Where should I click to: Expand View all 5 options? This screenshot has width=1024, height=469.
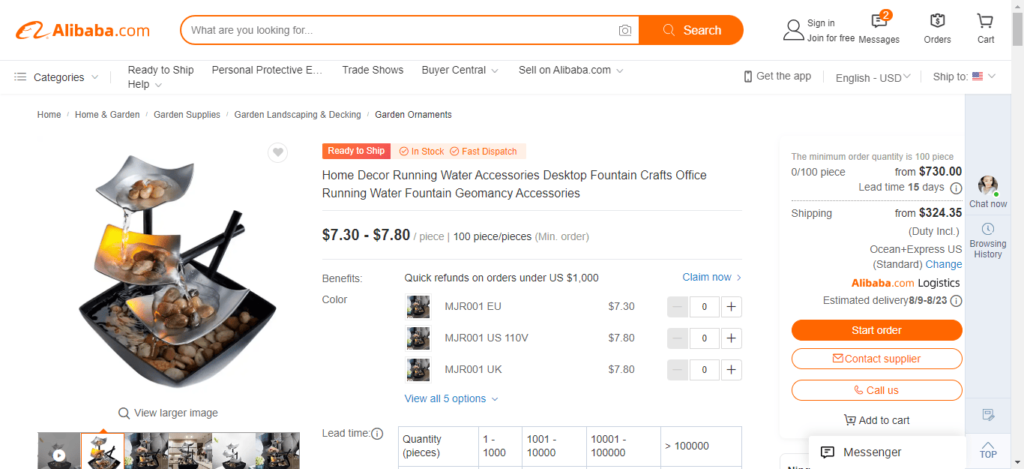451,398
